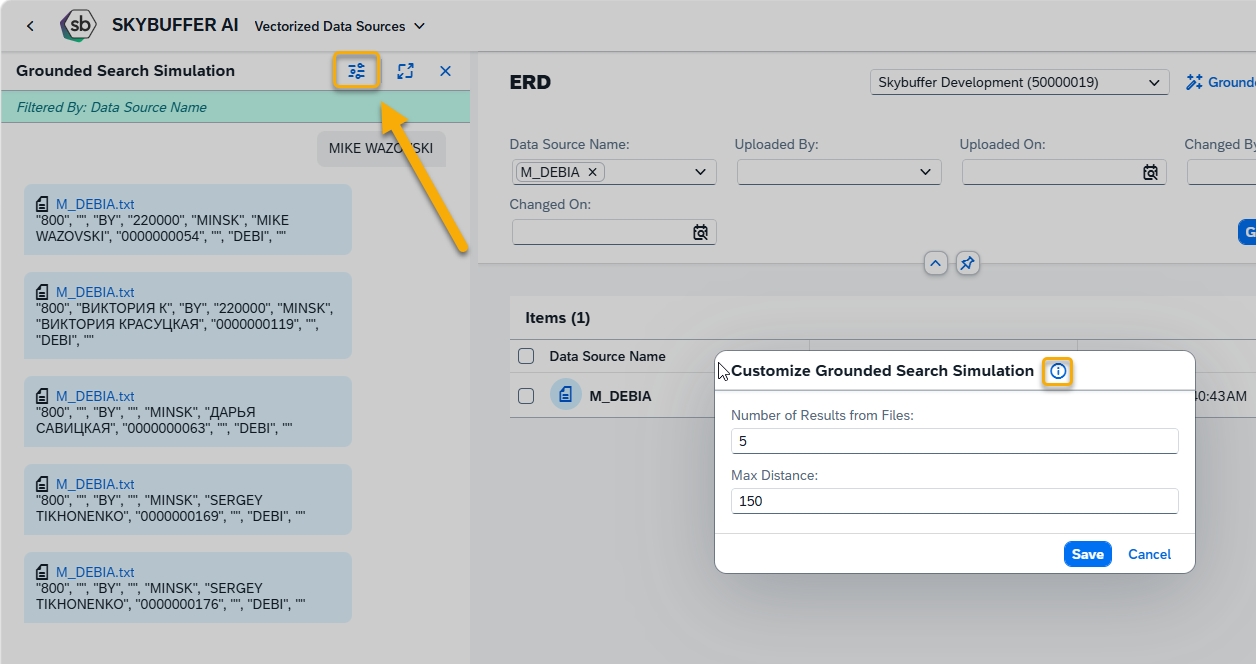The image size is (1256, 664).
Task: Pin the filter header bar
Action: (x=967, y=263)
